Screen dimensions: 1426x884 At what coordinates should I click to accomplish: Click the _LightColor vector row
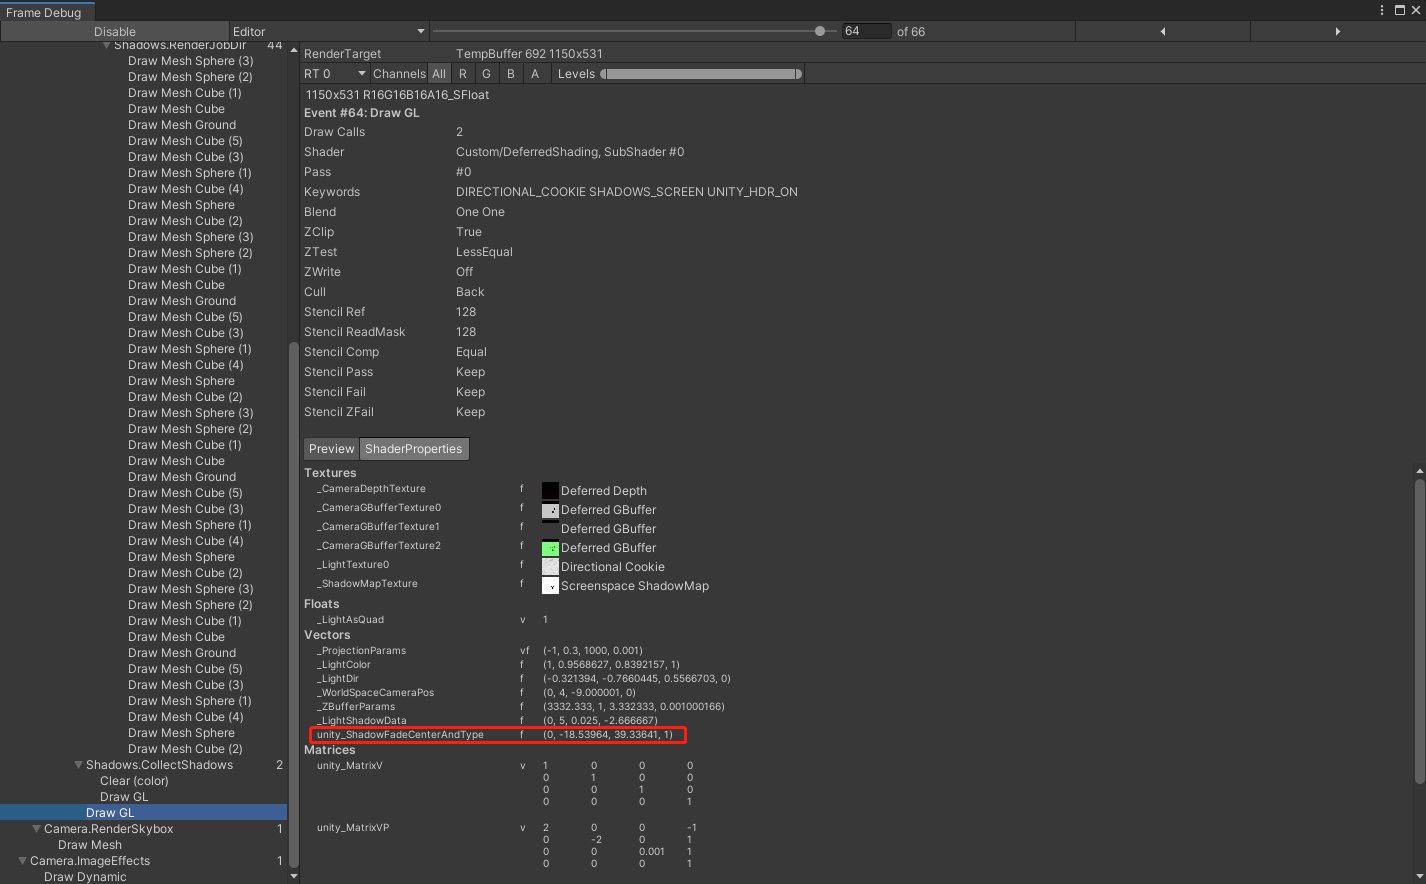(x=498, y=665)
